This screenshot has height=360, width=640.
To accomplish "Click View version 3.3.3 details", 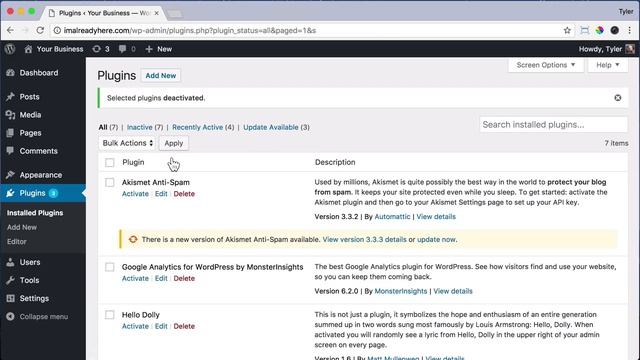I will click(364, 240).
